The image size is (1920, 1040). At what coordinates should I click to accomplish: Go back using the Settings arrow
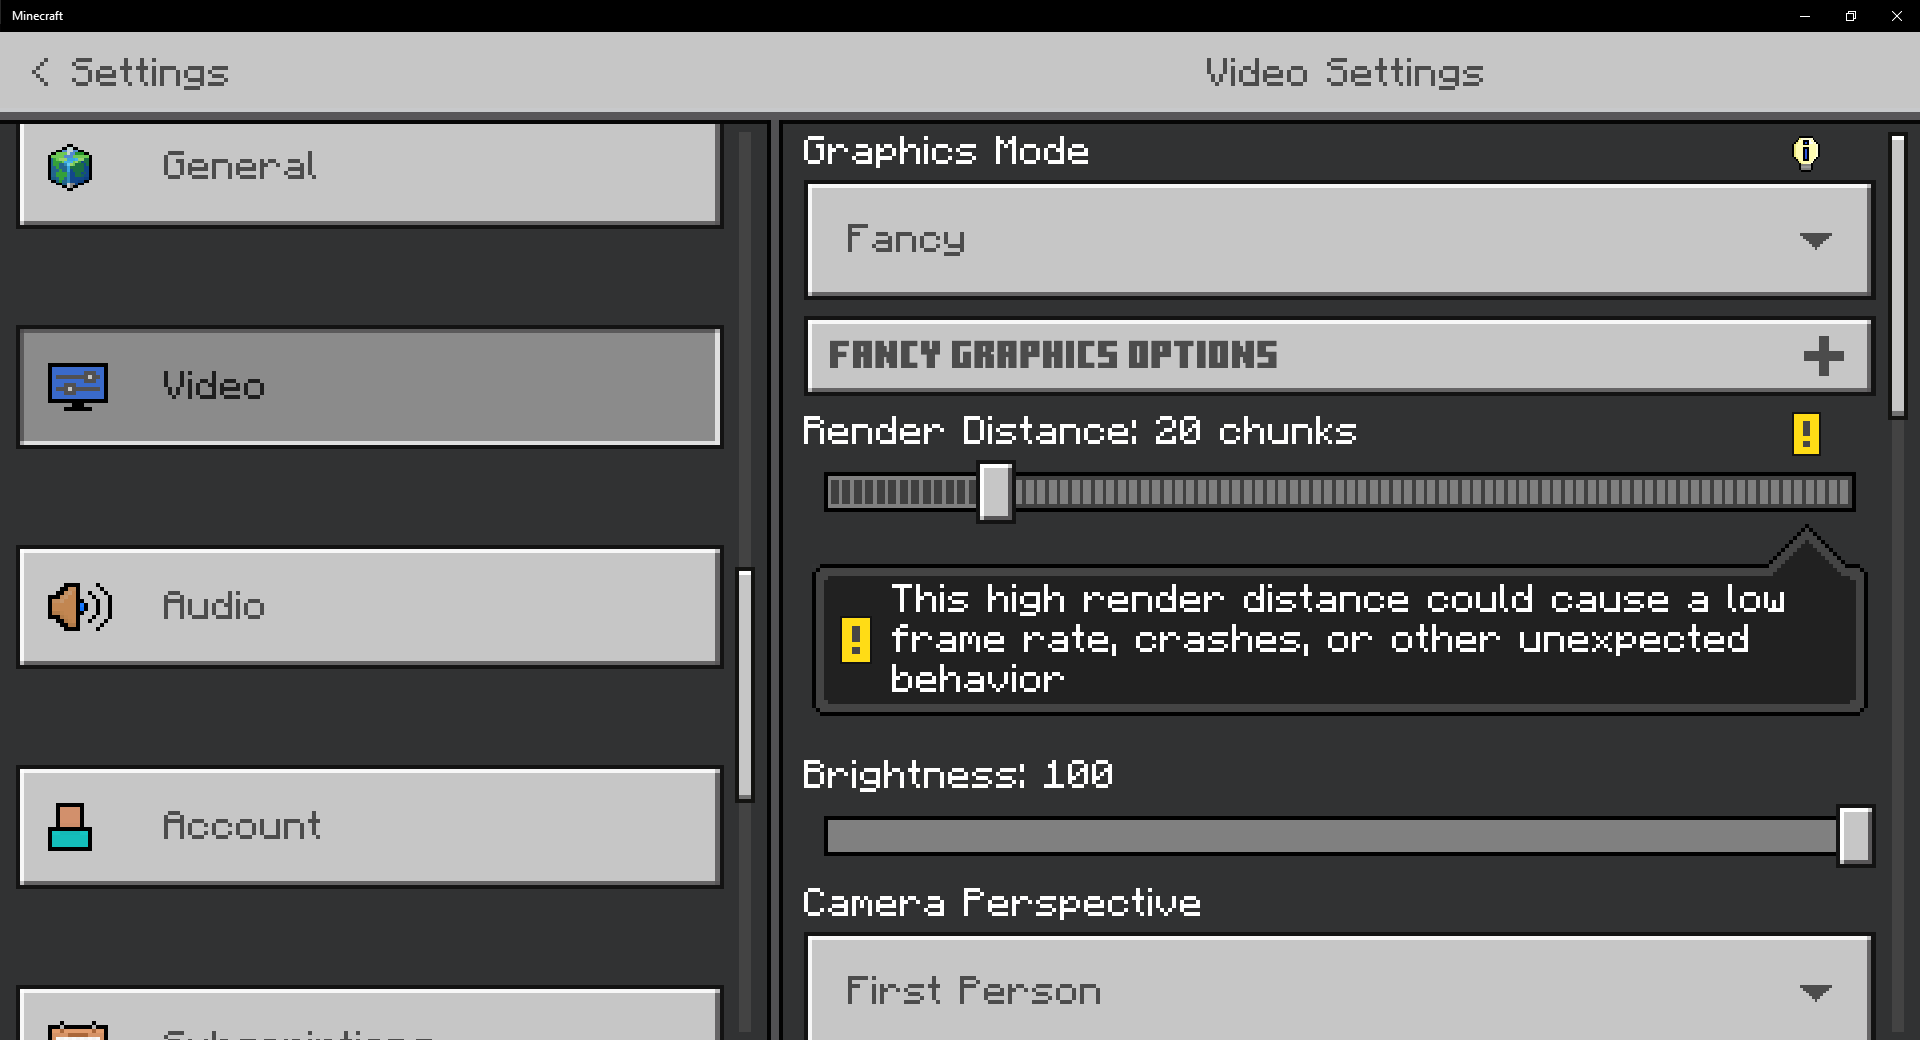tap(40, 72)
